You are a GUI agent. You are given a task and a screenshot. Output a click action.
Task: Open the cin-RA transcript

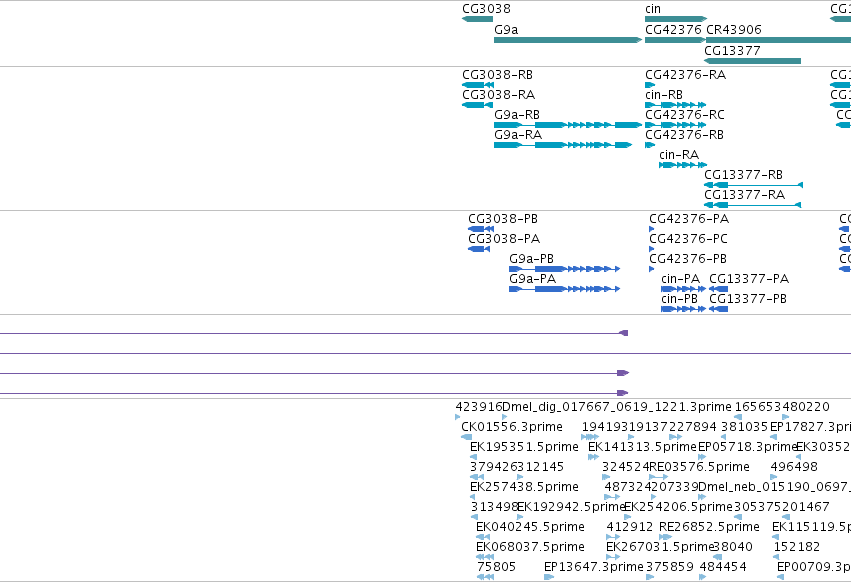(683, 165)
